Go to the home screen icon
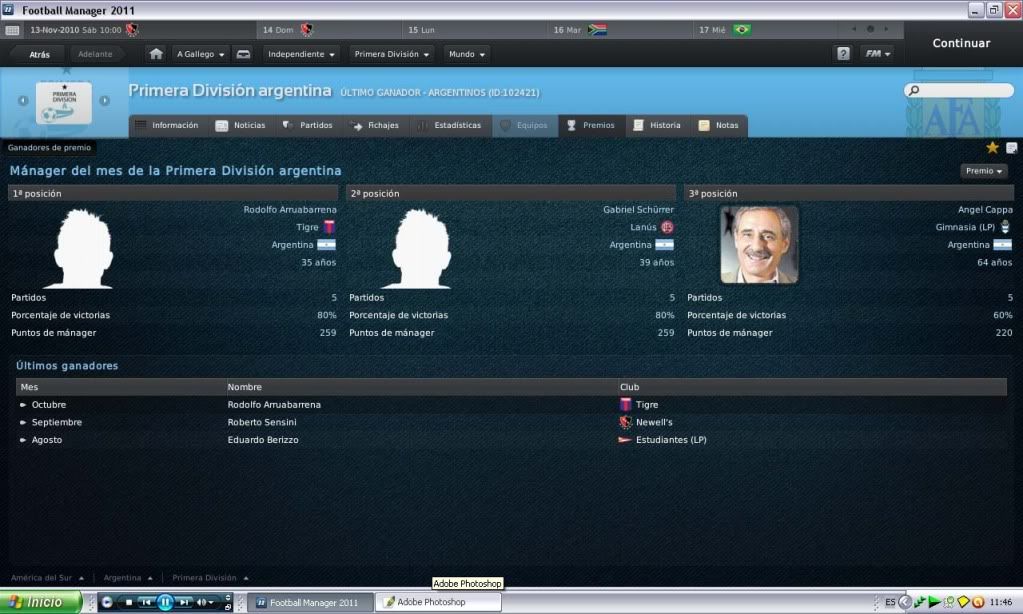The image size is (1023, 614). click(156, 54)
